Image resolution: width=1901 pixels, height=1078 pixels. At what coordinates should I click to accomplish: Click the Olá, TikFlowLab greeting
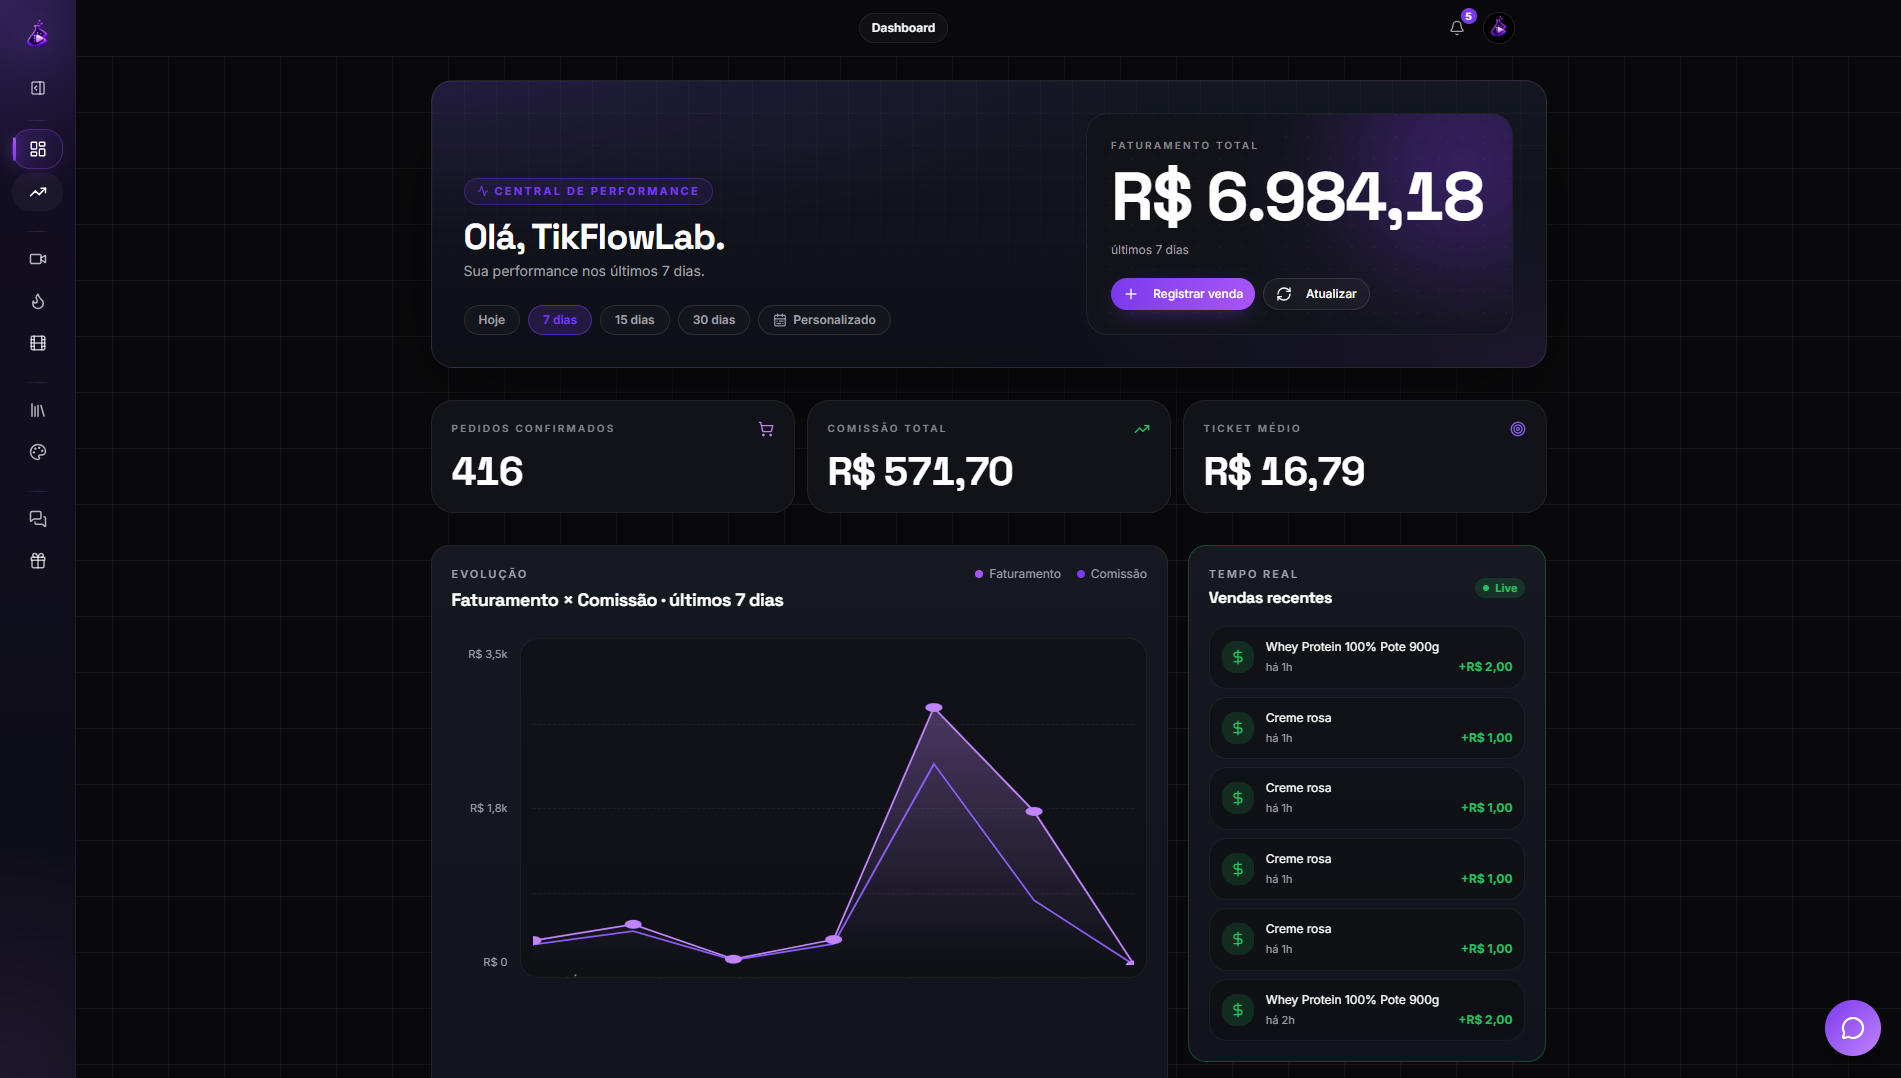(x=594, y=237)
